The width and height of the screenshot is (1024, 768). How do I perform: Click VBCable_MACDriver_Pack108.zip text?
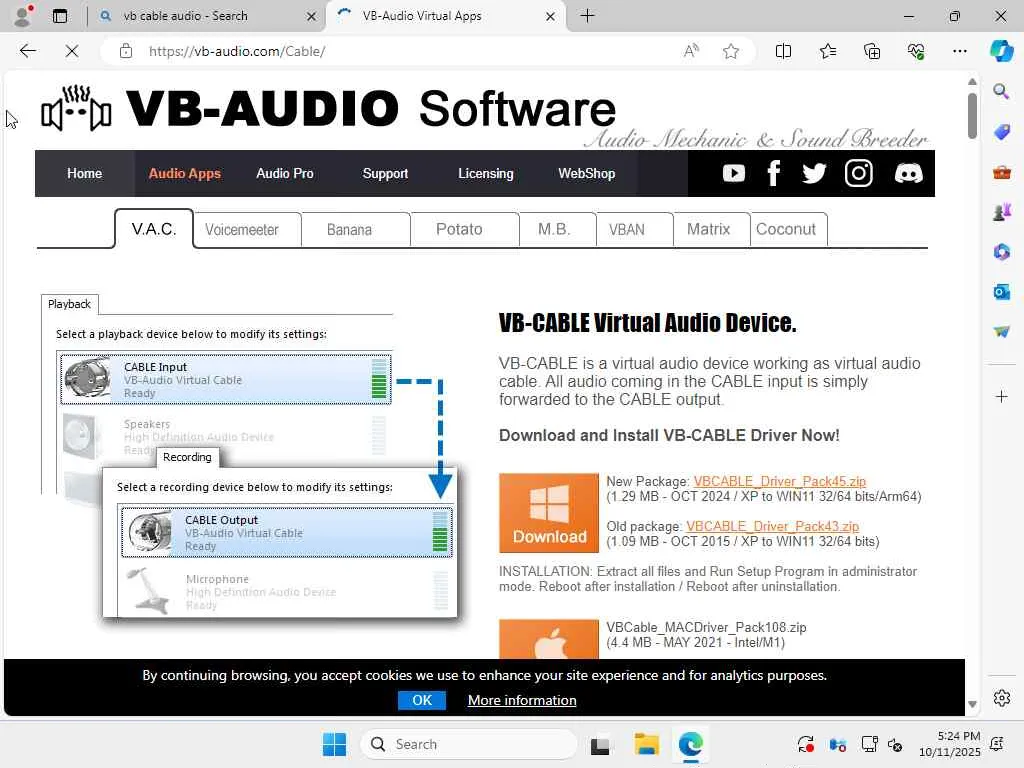point(706,628)
